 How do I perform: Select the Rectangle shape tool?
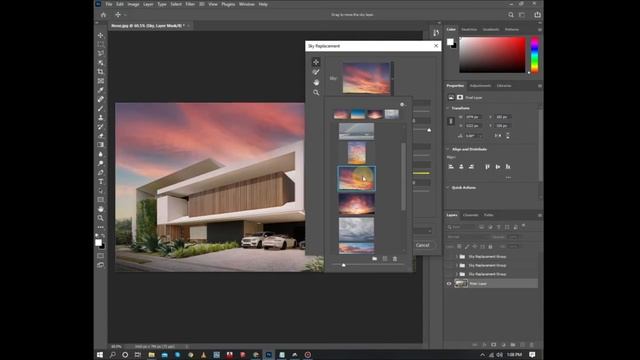pyautogui.click(x=100, y=200)
